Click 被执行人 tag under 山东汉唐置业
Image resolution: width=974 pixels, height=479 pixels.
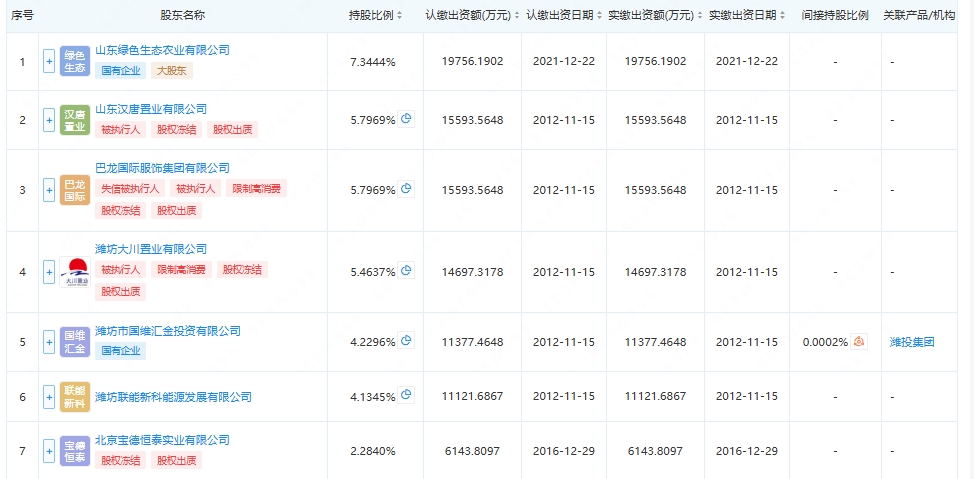(121, 129)
